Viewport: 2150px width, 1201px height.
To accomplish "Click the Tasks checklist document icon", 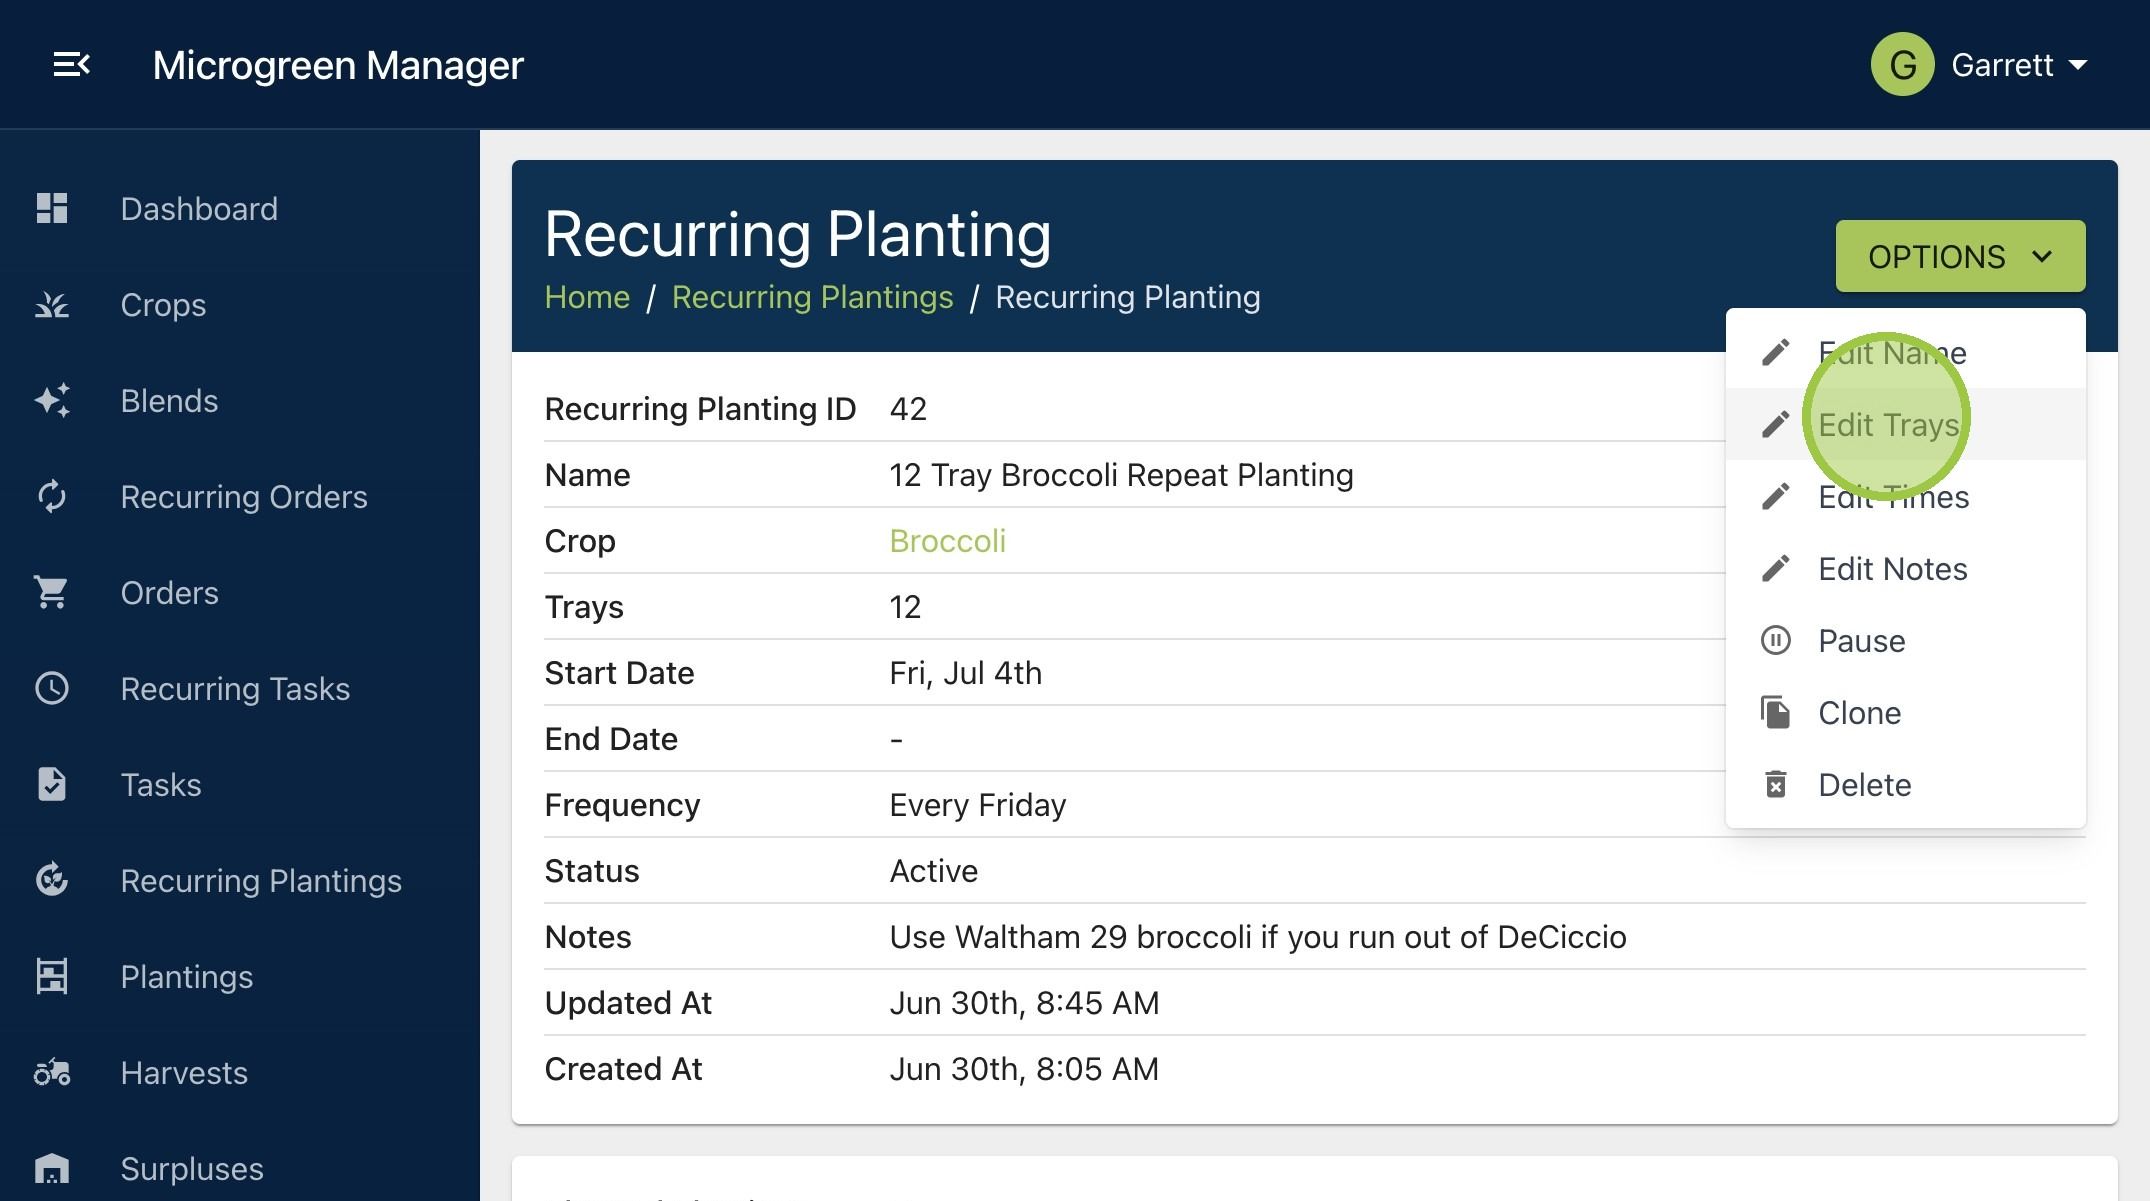I will tap(52, 784).
